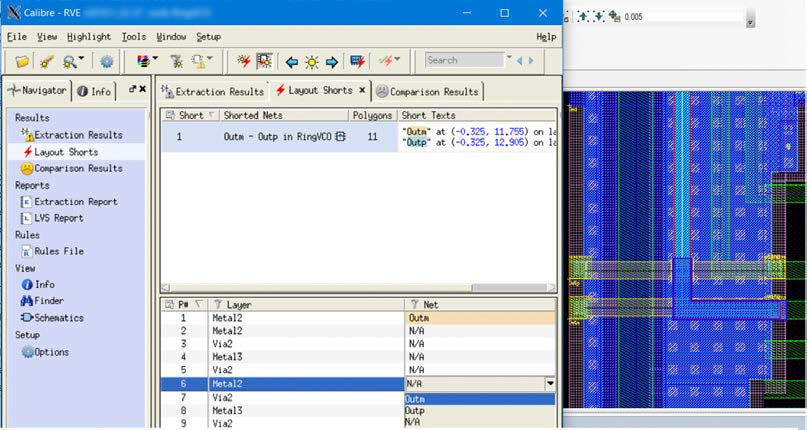Click the green check and lightning icon

click(385, 61)
